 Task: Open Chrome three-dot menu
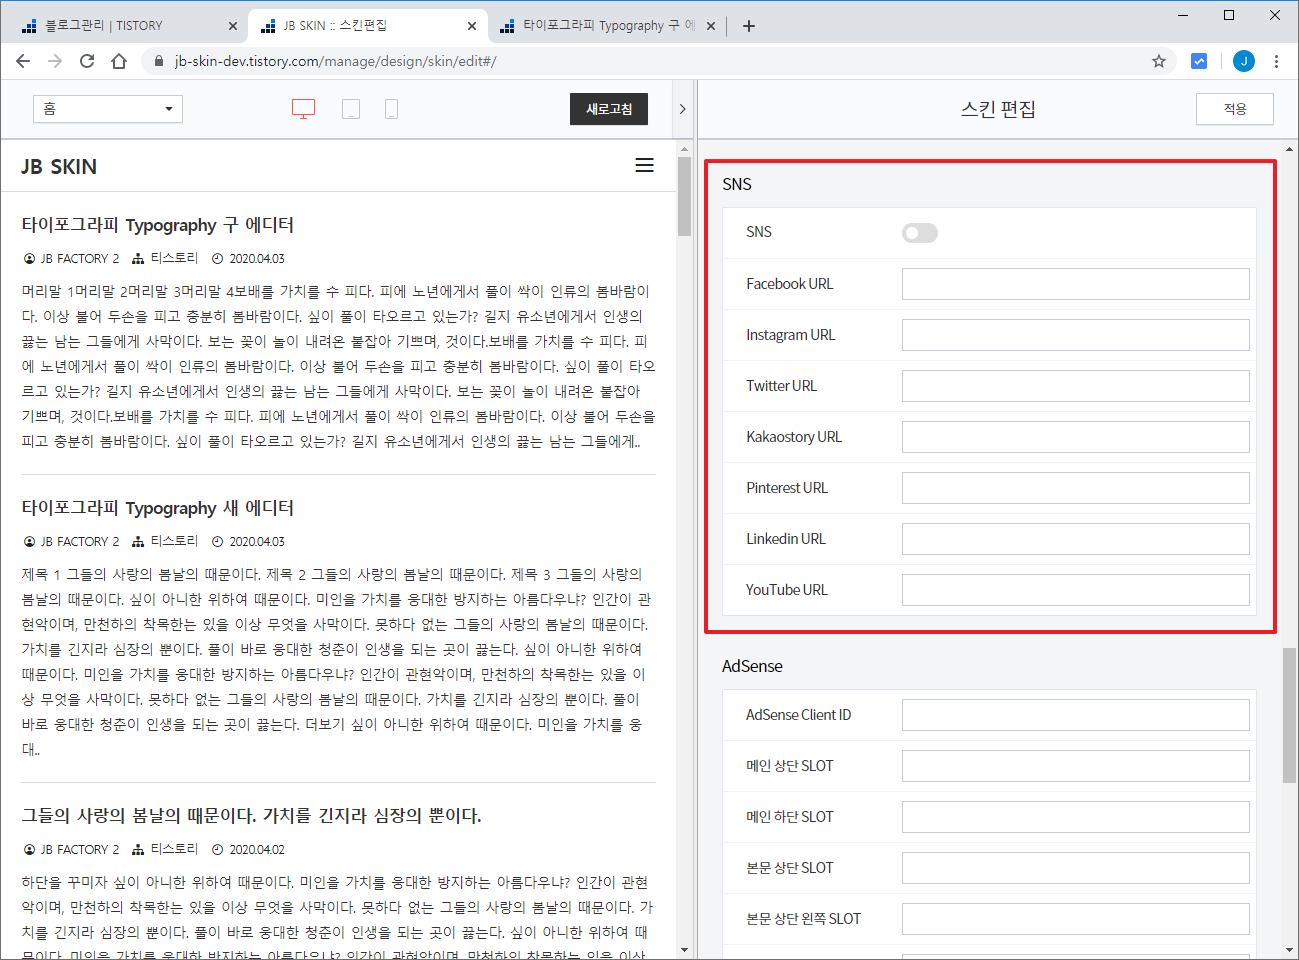tap(1277, 61)
